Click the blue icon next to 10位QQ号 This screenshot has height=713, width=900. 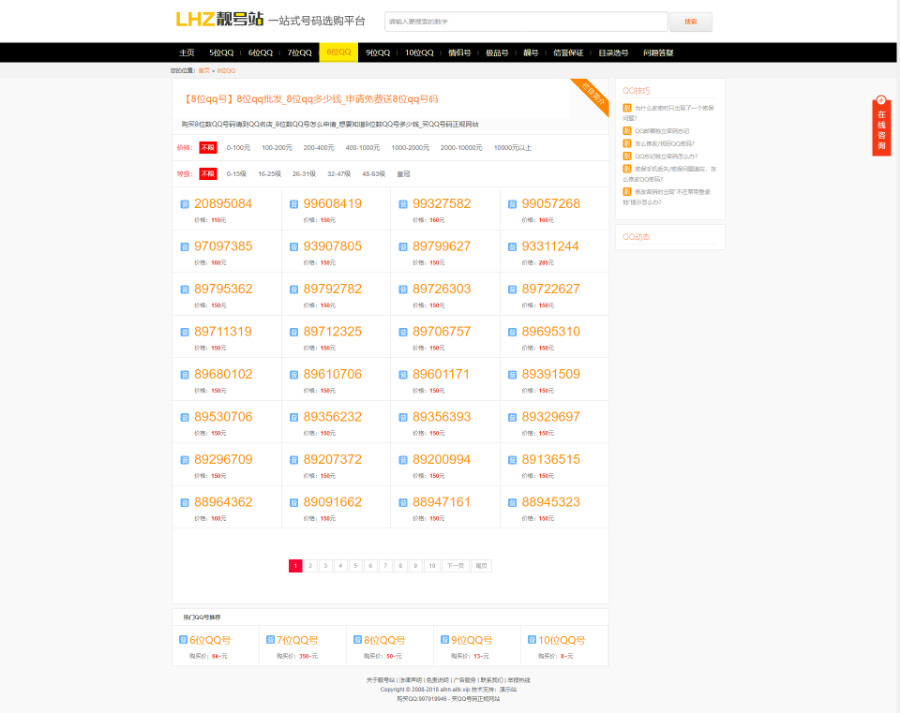(x=531, y=640)
